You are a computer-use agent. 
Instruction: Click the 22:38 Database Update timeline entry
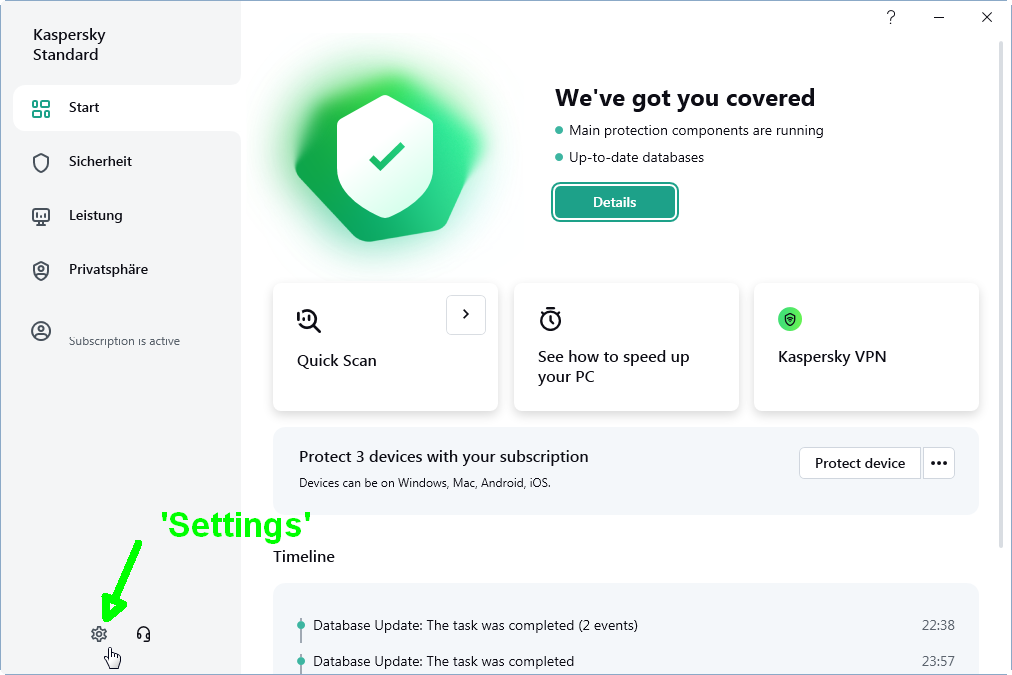coord(475,626)
